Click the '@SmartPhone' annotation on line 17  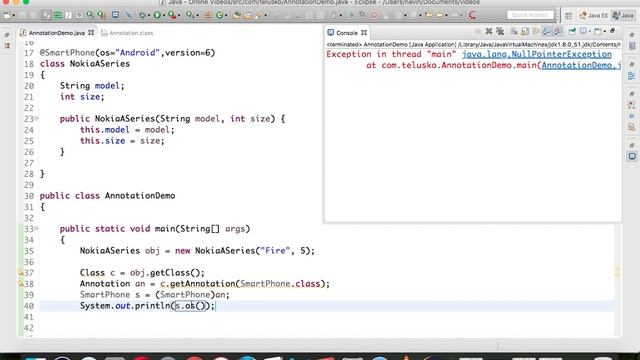pyautogui.click(x=67, y=53)
